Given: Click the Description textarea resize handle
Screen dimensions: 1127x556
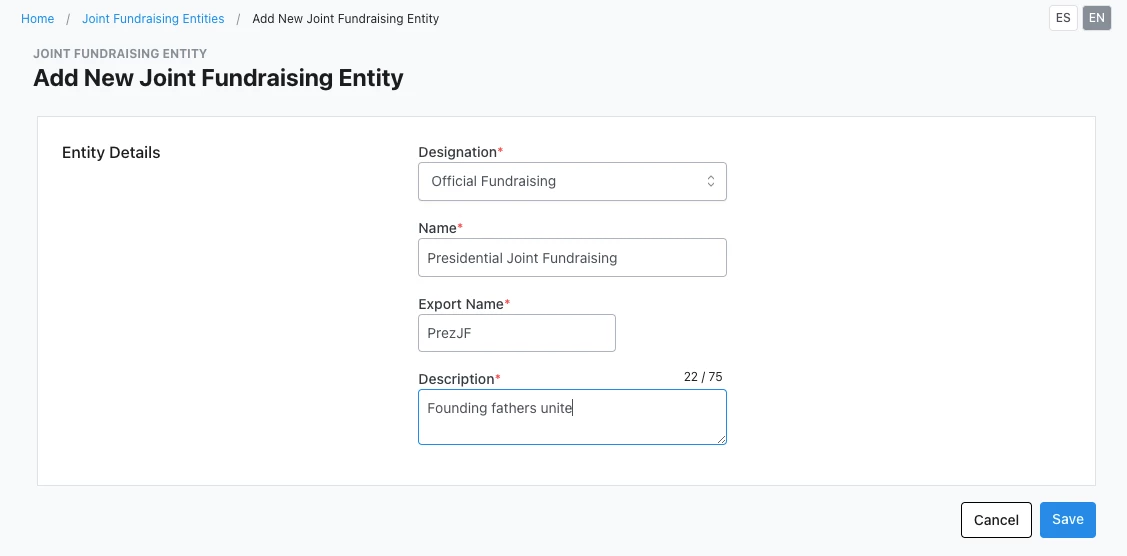Looking at the screenshot, I should (x=720, y=438).
